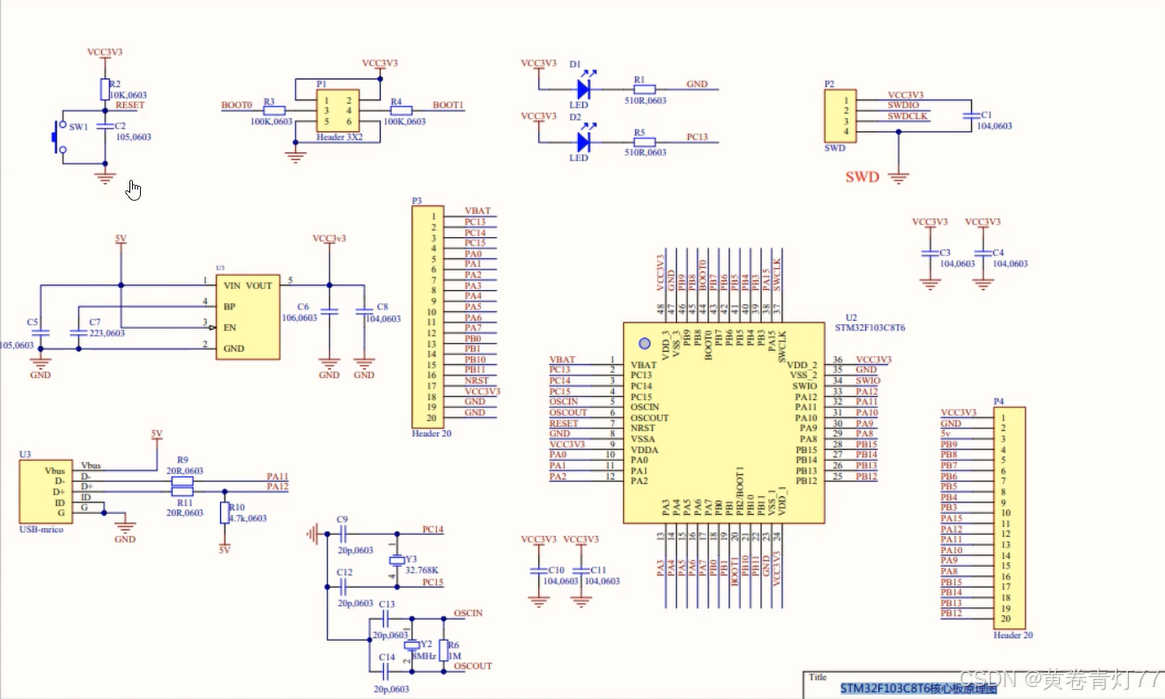Select capacitor C12 20p,0603
Image resolution: width=1165 pixels, height=699 pixels.
[x=342, y=587]
